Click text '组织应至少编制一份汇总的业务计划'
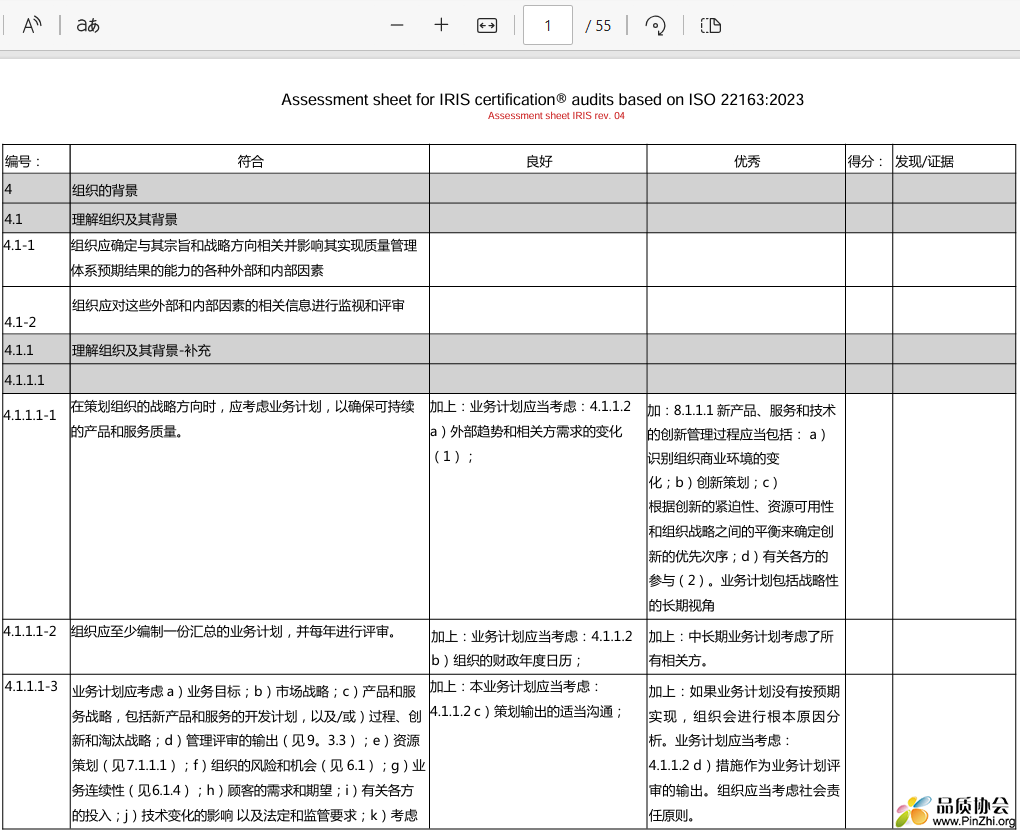This screenshot has width=1020, height=833. click(x=177, y=631)
